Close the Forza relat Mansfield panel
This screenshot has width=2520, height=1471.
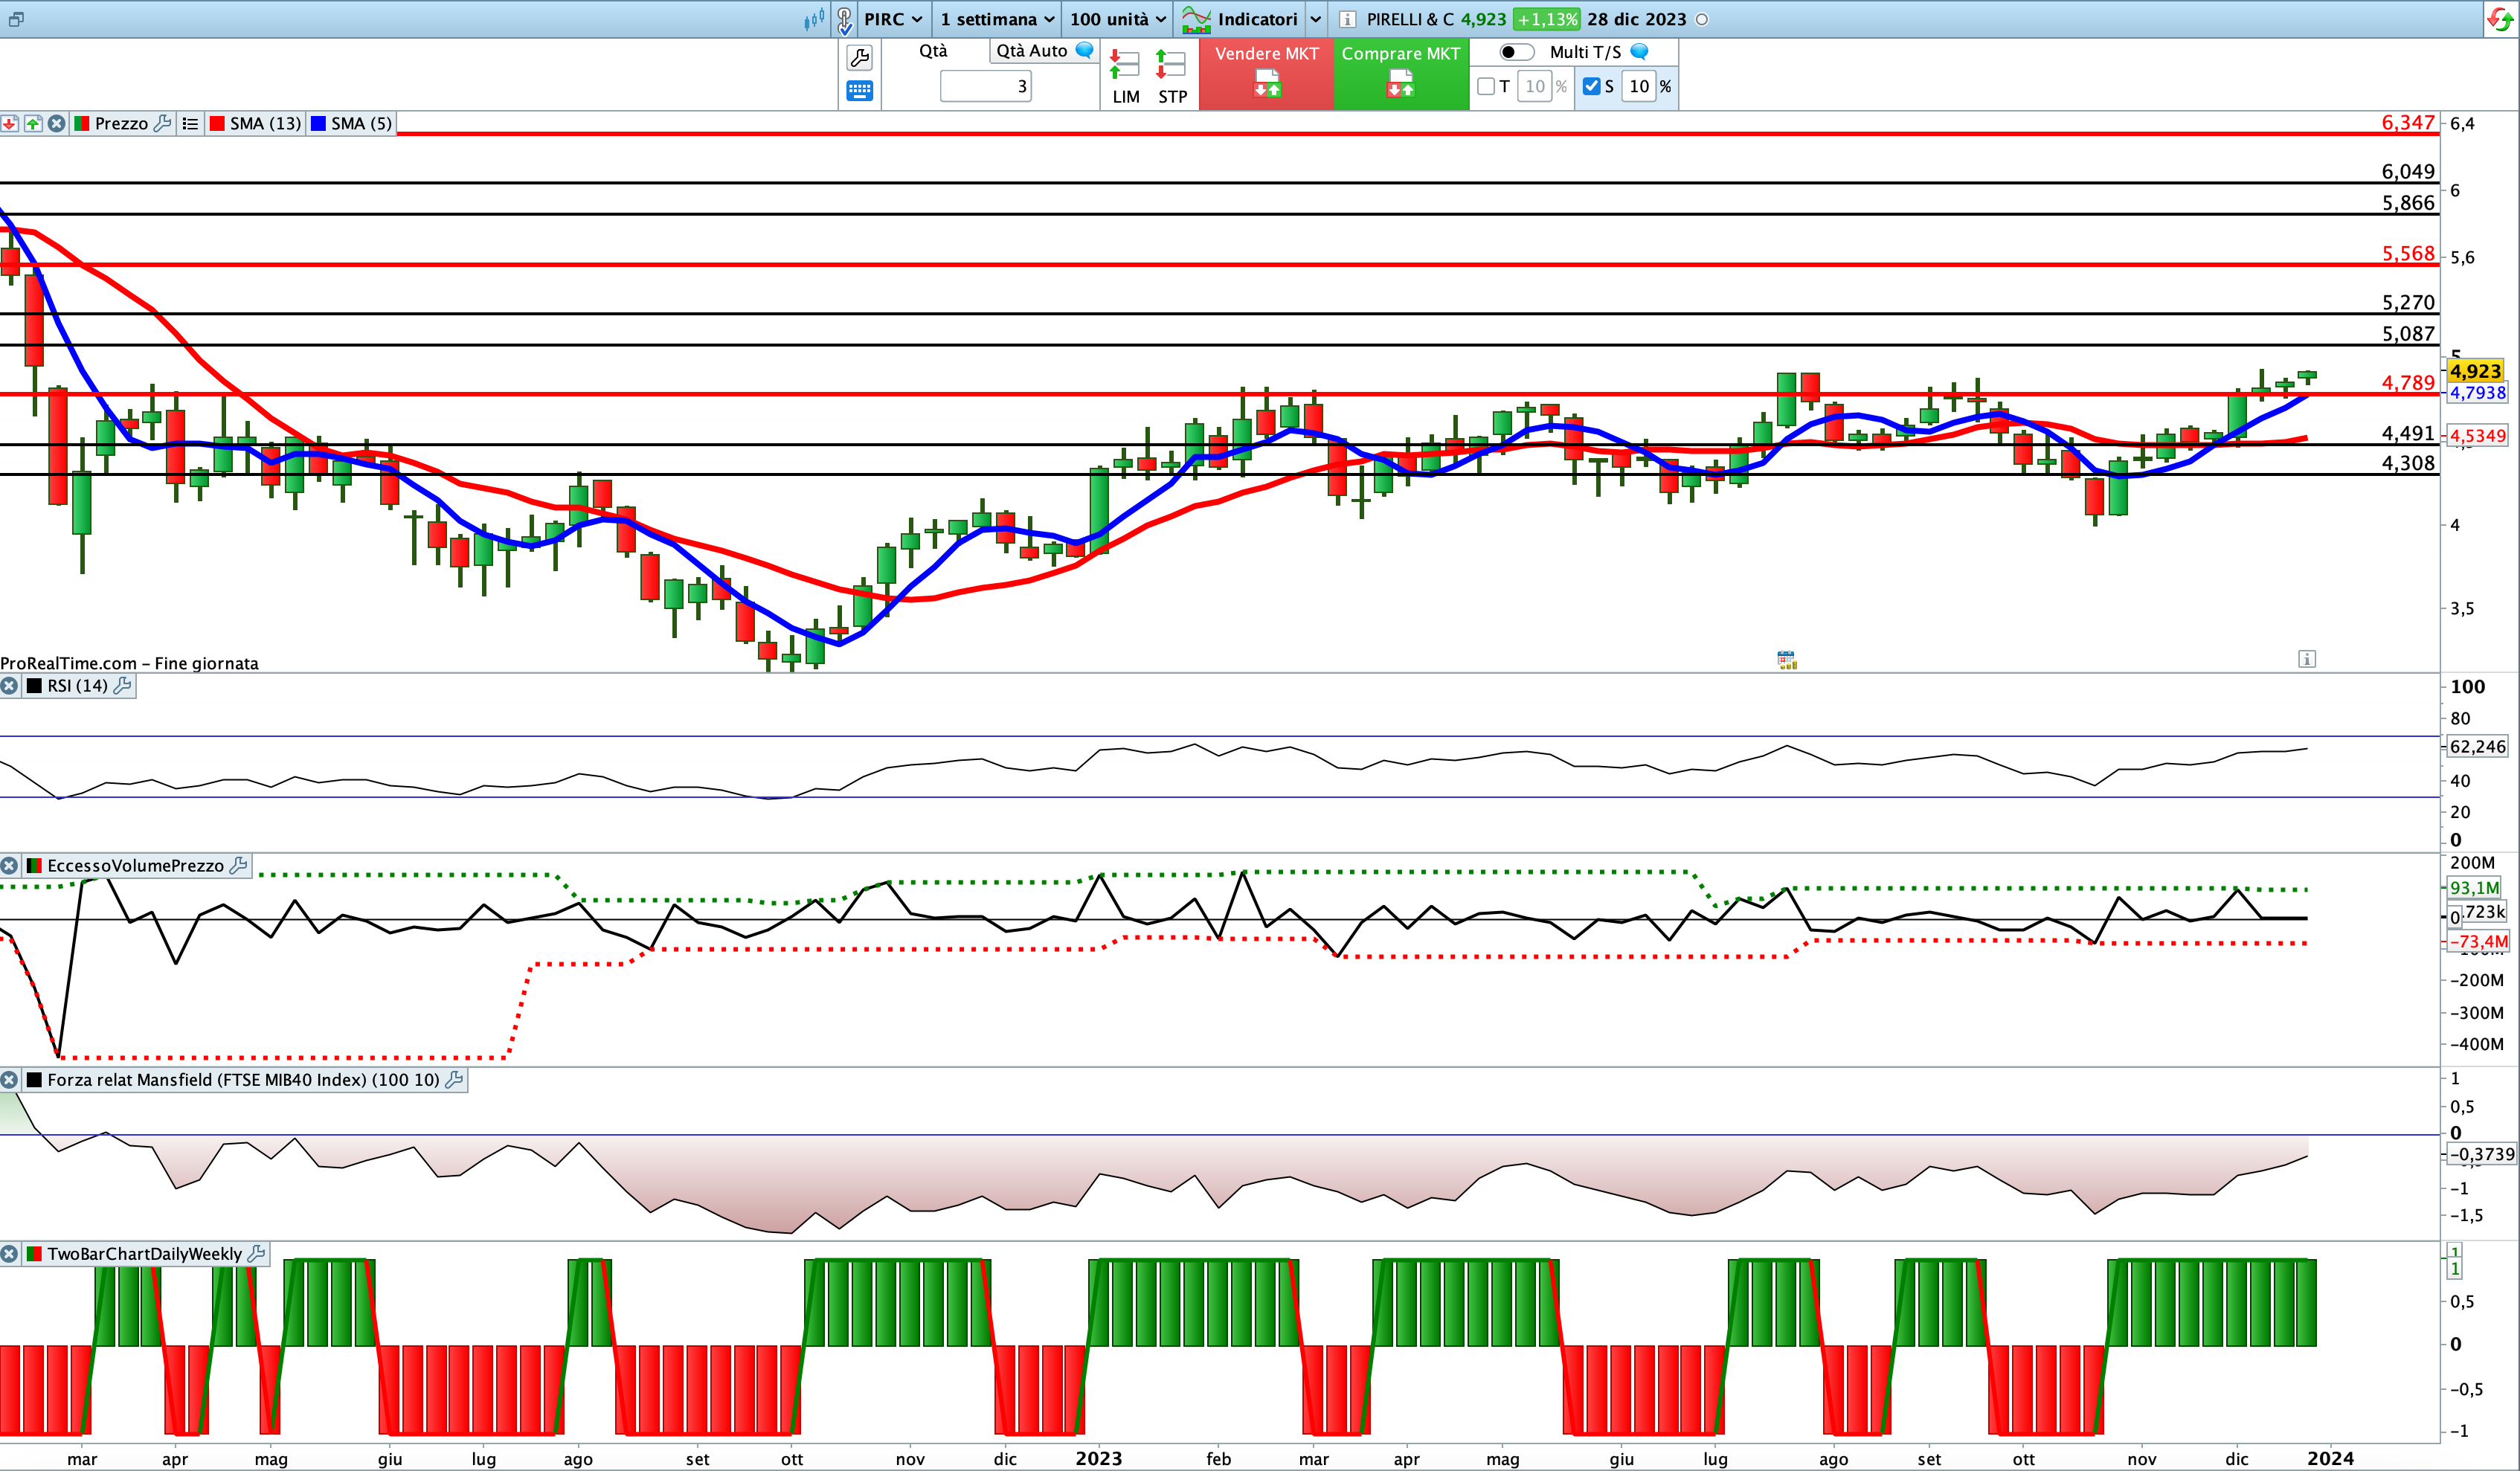coord(9,1080)
